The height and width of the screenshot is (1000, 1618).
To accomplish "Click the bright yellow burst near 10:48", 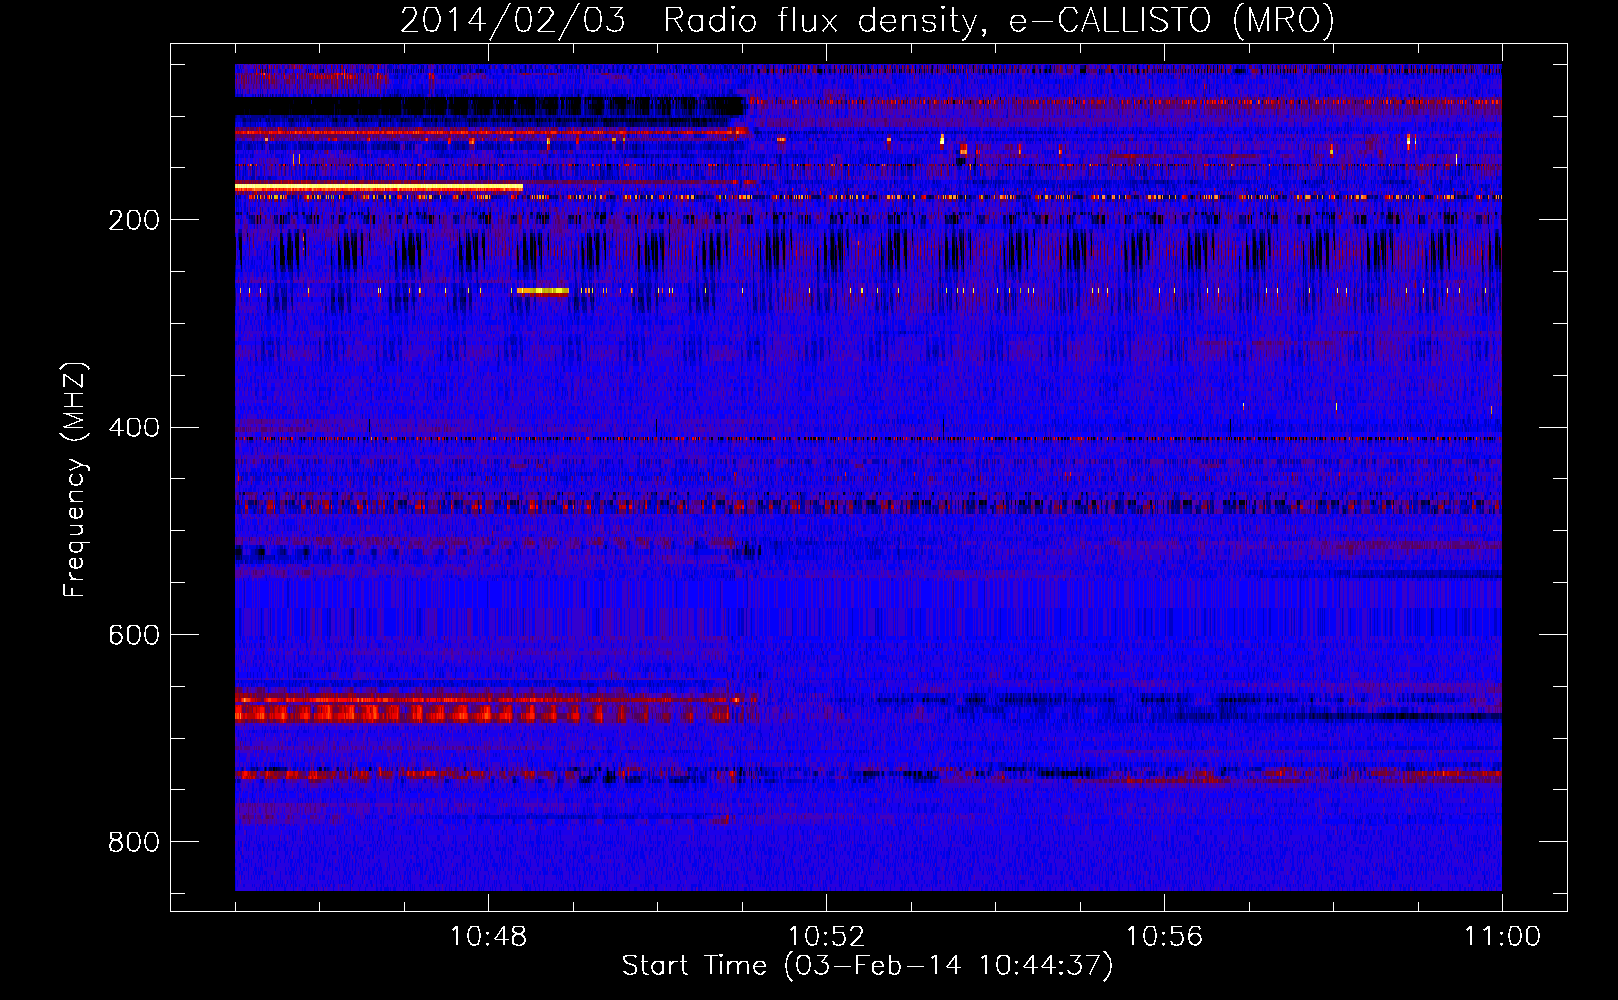I will (543, 291).
